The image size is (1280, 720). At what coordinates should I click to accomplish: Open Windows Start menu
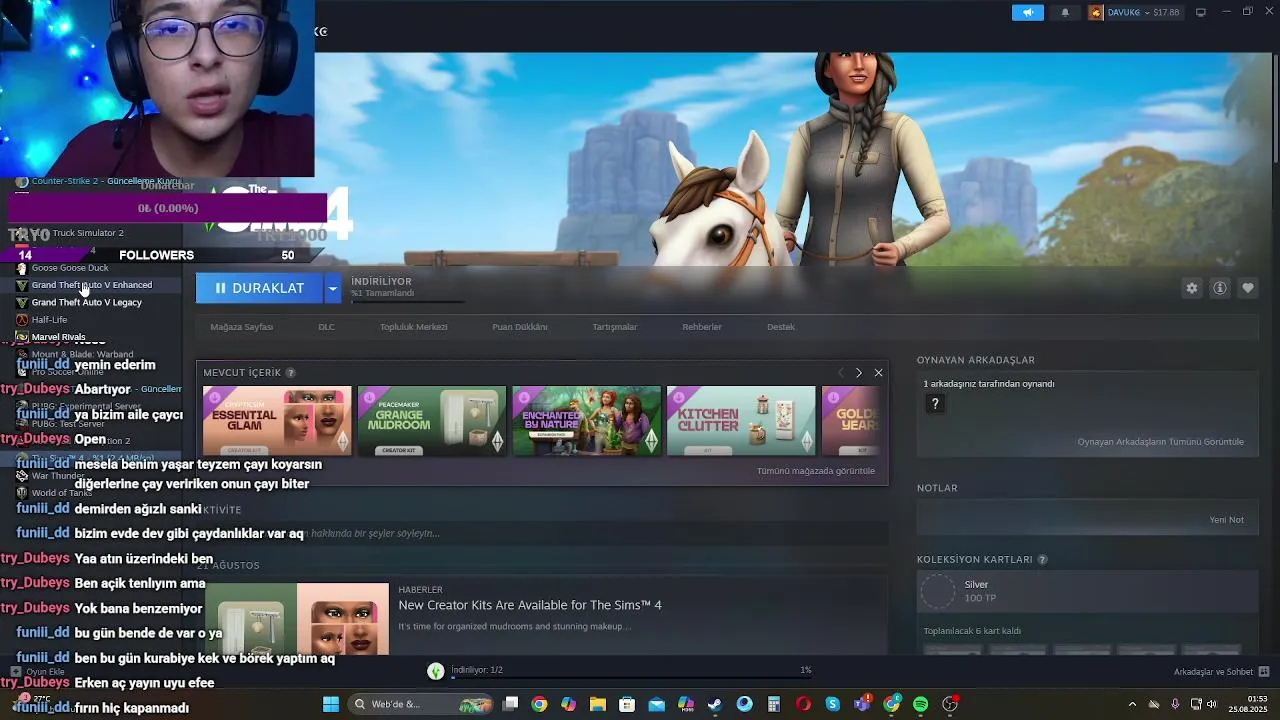point(330,704)
